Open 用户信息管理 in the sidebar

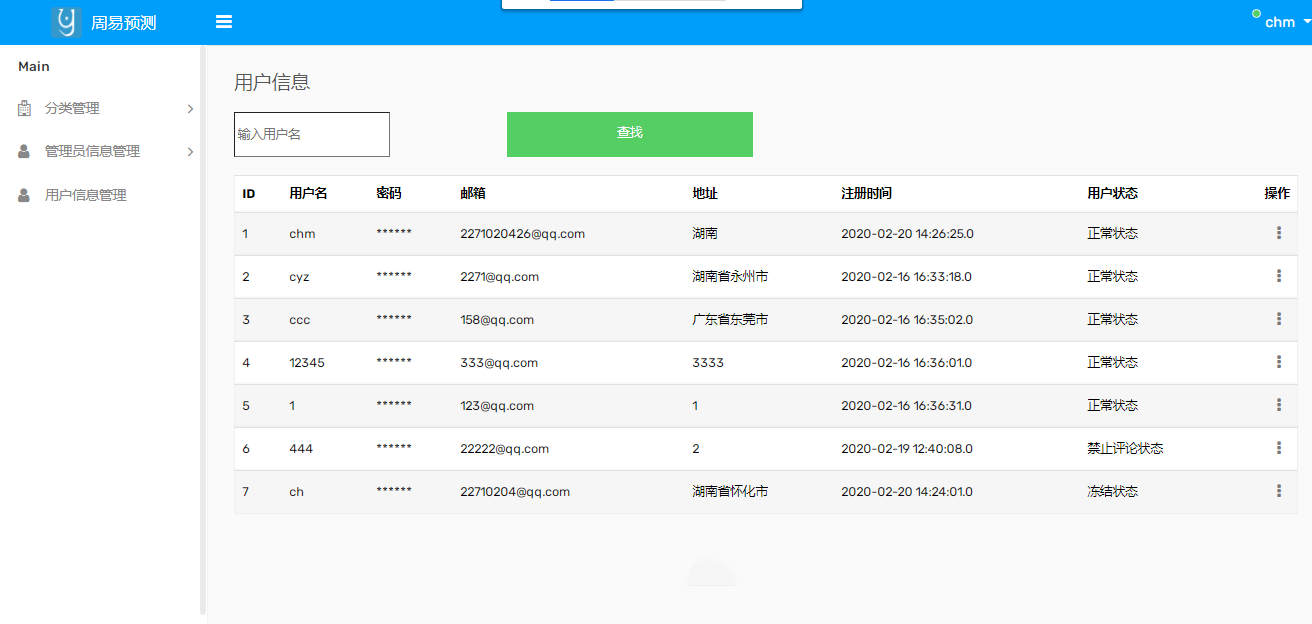[x=85, y=195]
